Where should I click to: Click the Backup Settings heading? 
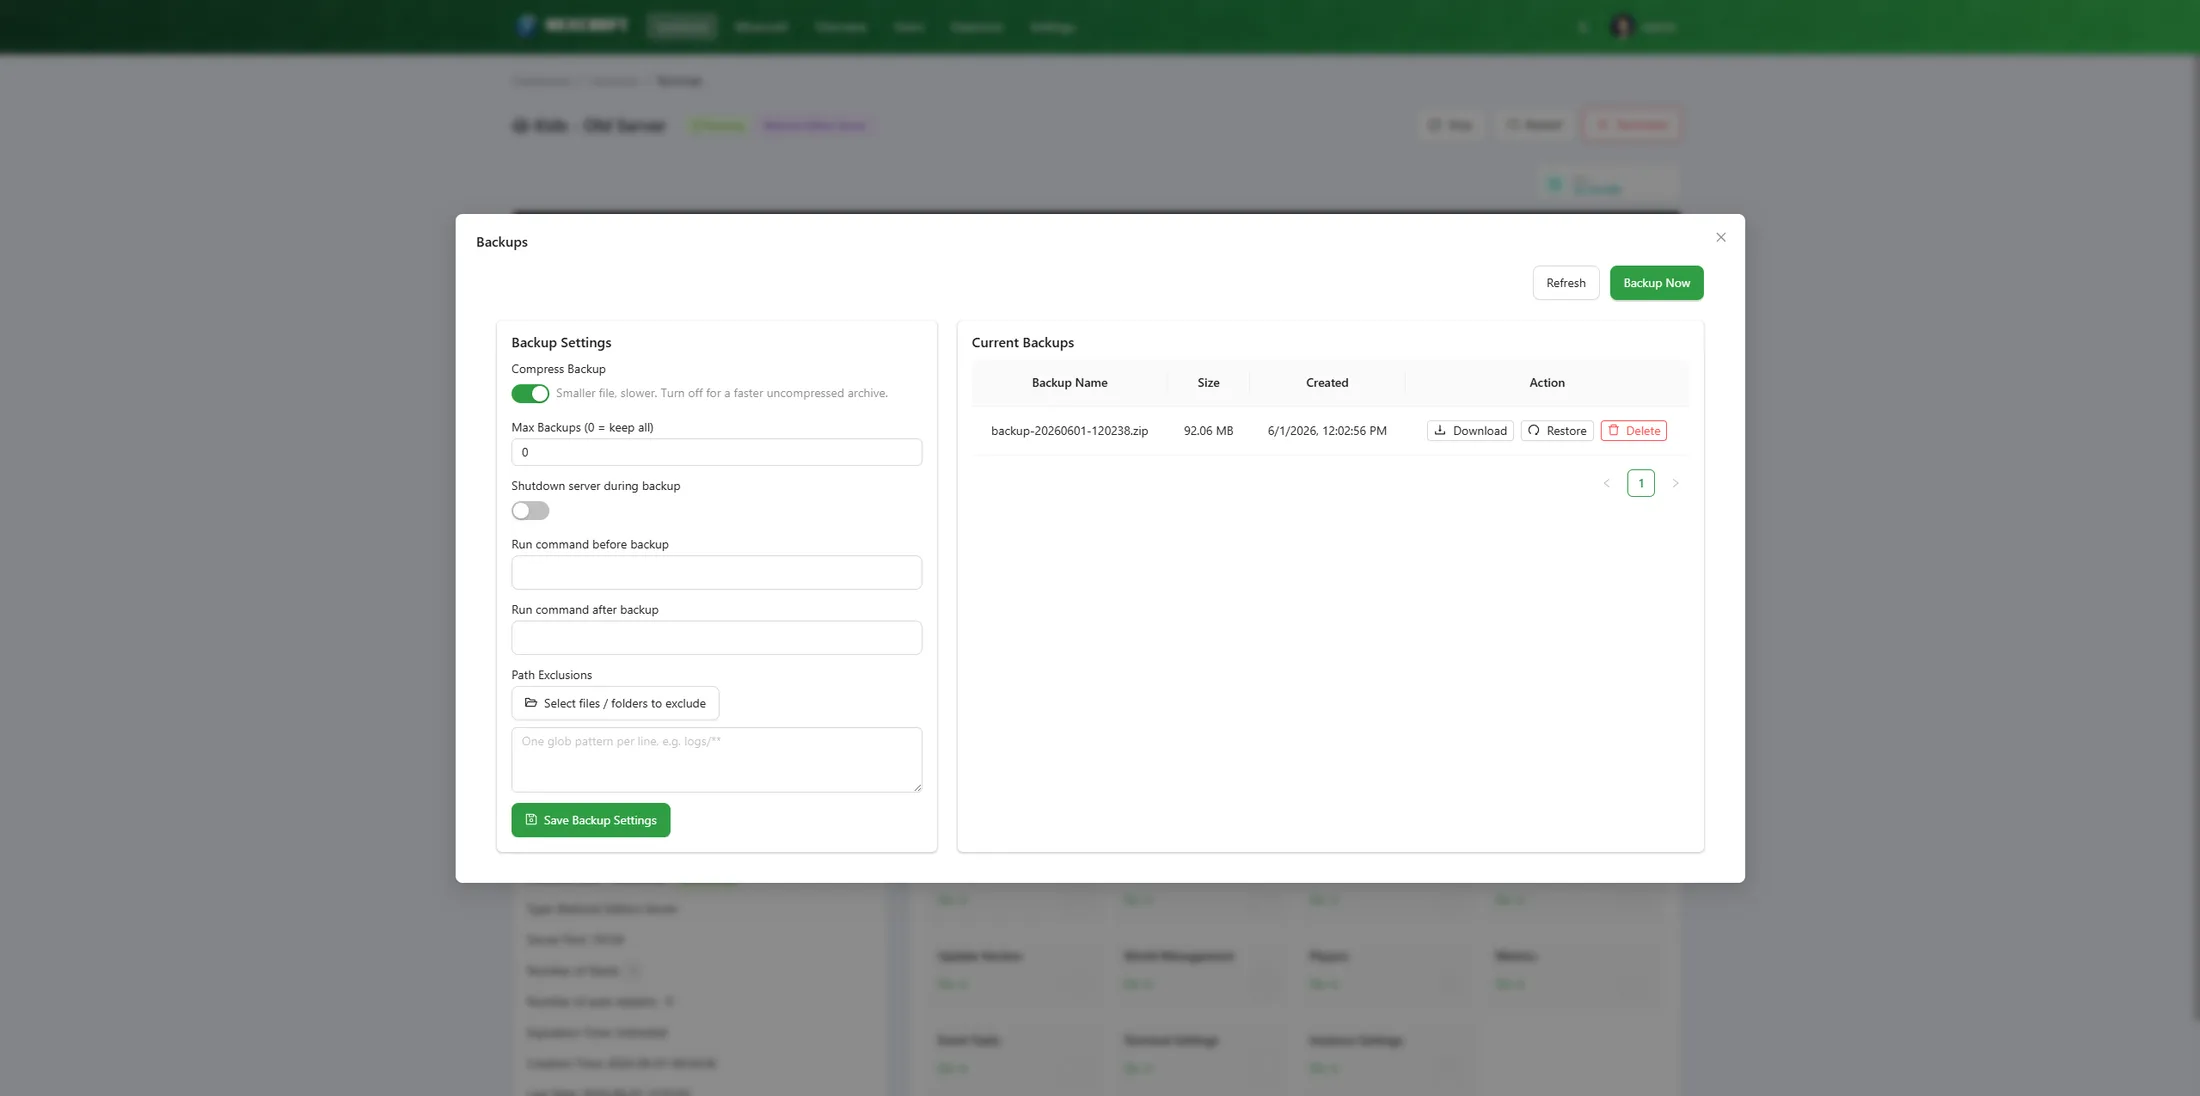(561, 342)
